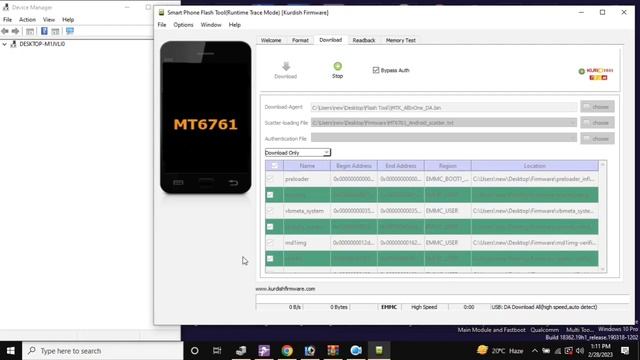
Task: Collapse the DESKTOP-M1JVLI0 tree node
Action: point(4,44)
